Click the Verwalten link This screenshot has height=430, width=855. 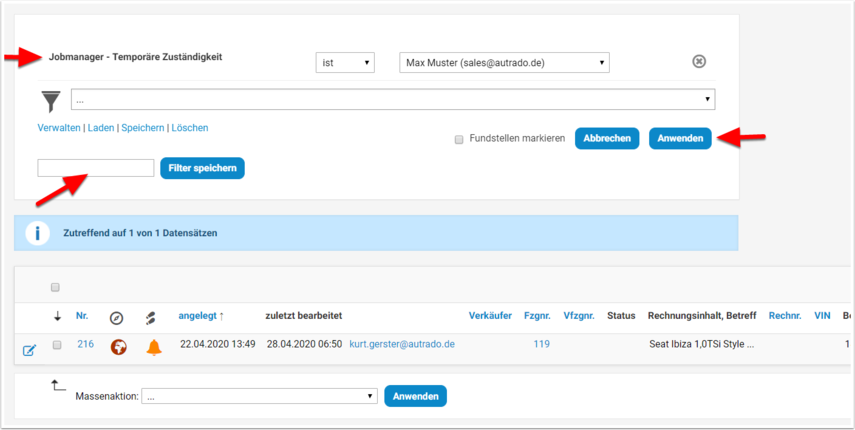[x=59, y=128]
